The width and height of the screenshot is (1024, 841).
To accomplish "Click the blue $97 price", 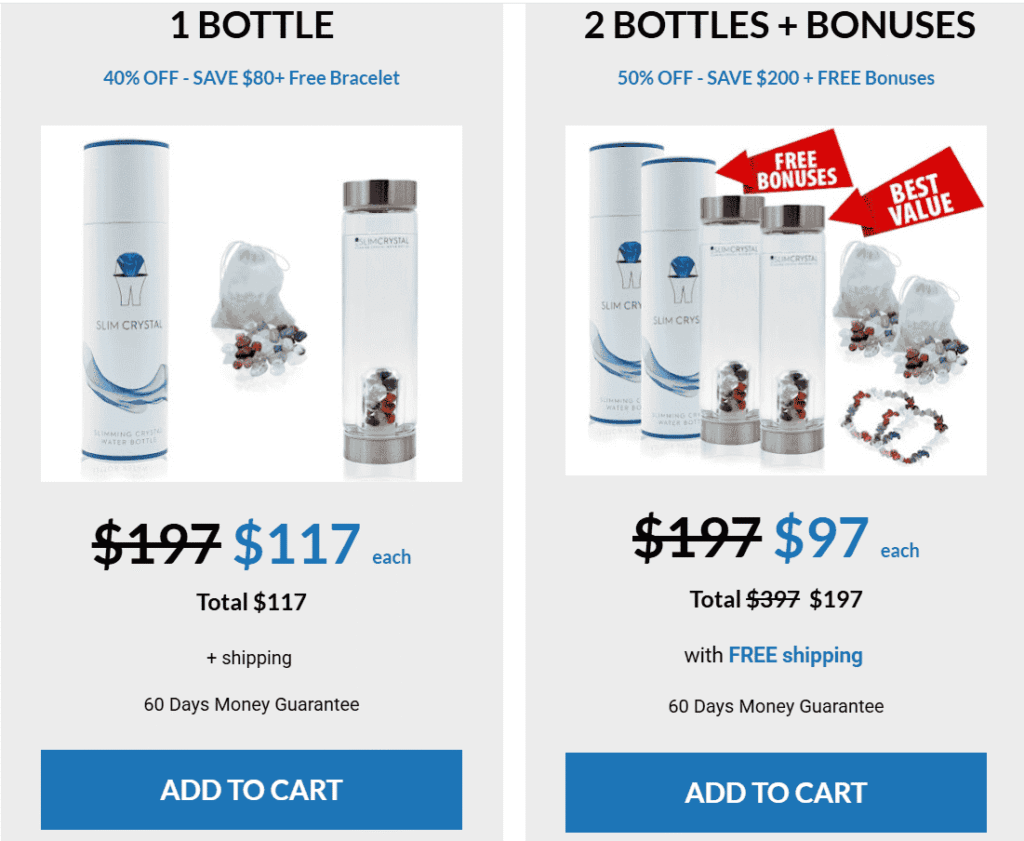I will [x=822, y=538].
